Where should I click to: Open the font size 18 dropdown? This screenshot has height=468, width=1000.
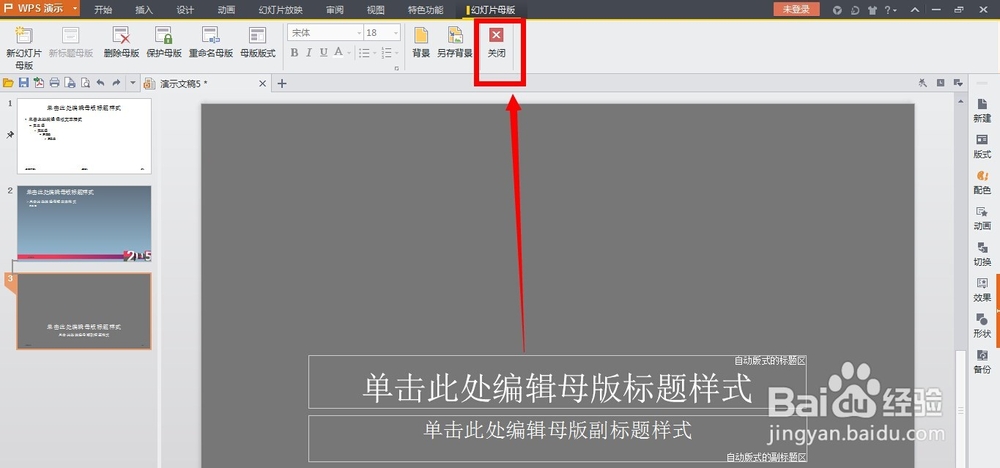pos(396,33)
